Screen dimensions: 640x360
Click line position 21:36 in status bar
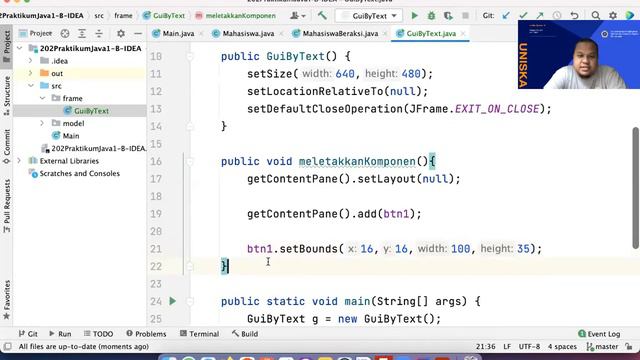pos(485,347)
